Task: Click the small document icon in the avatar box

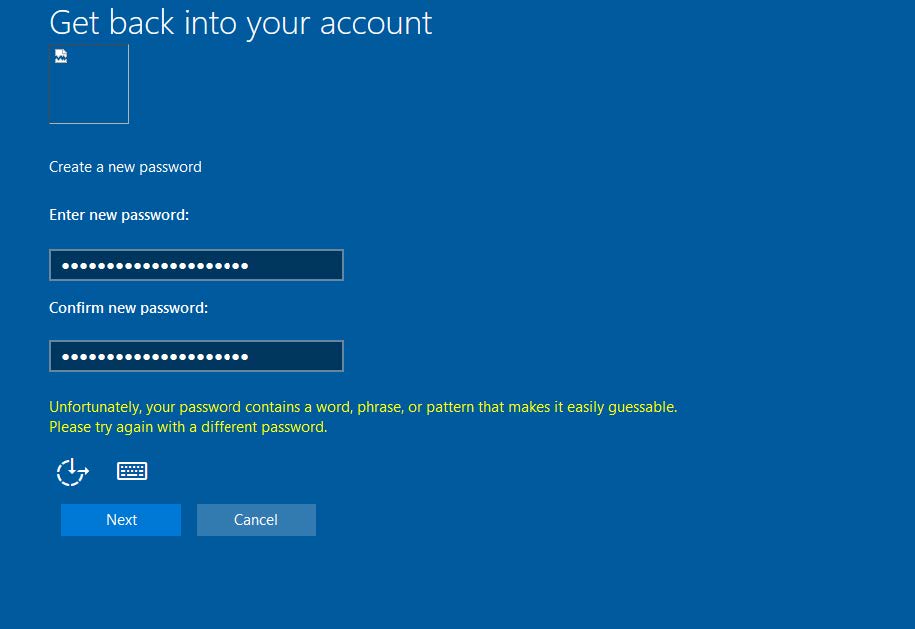Action: [x=61, y=58]
